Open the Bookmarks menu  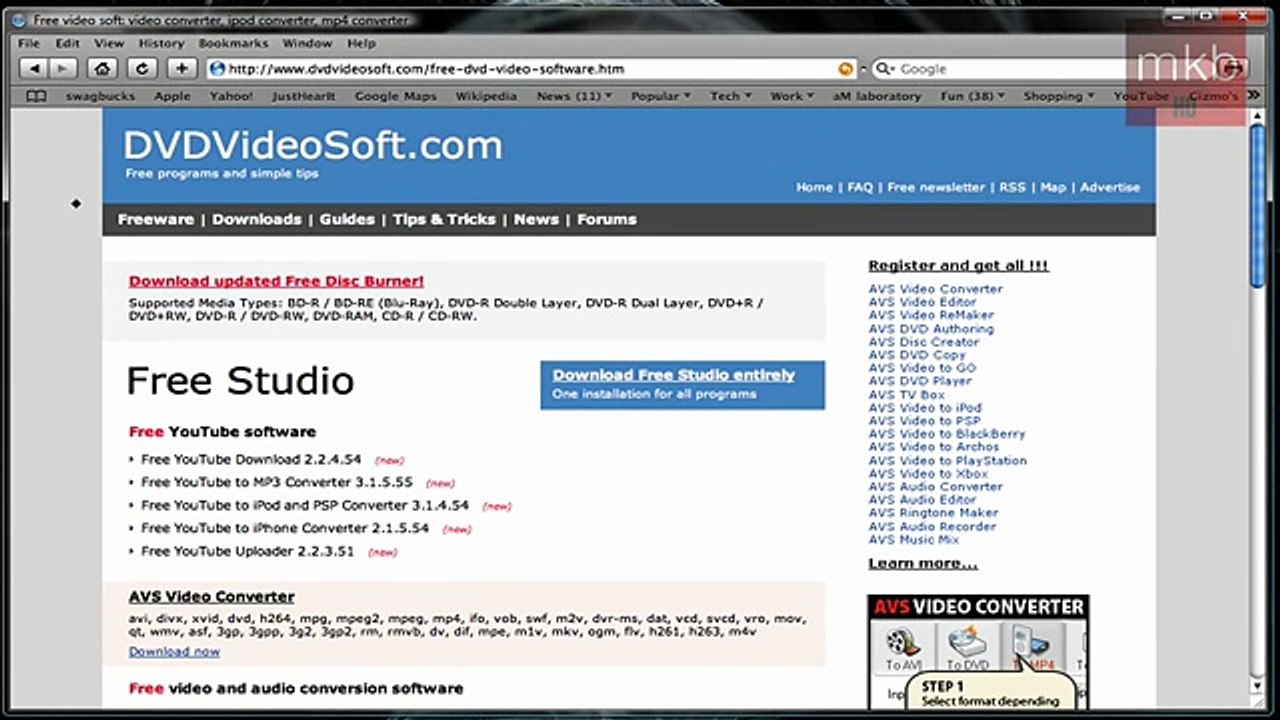pos(233,43)
